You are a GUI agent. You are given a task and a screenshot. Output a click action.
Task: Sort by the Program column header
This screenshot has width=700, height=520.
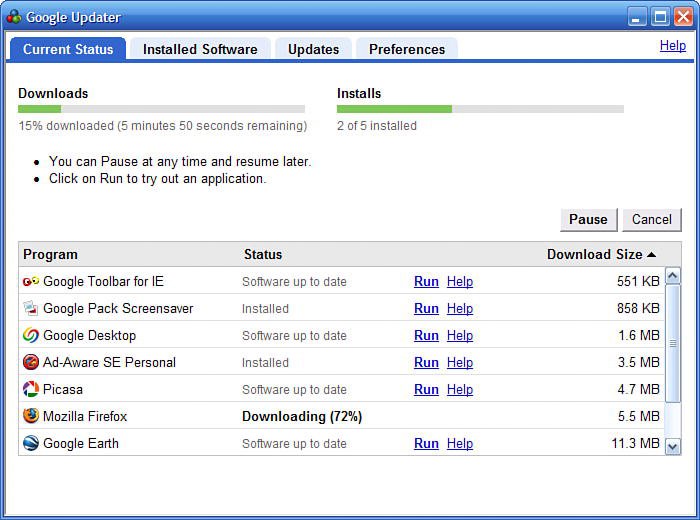click(50, 254)
